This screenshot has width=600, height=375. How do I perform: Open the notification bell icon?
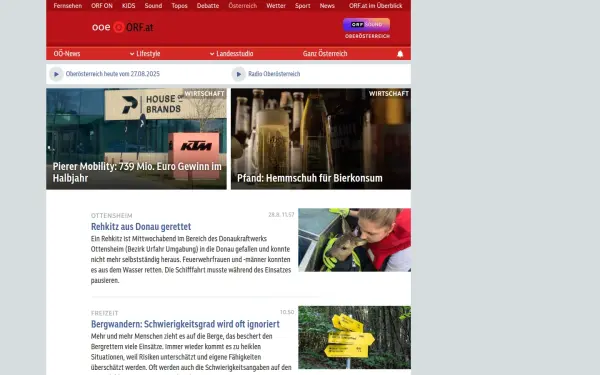(x=400, y=54)
